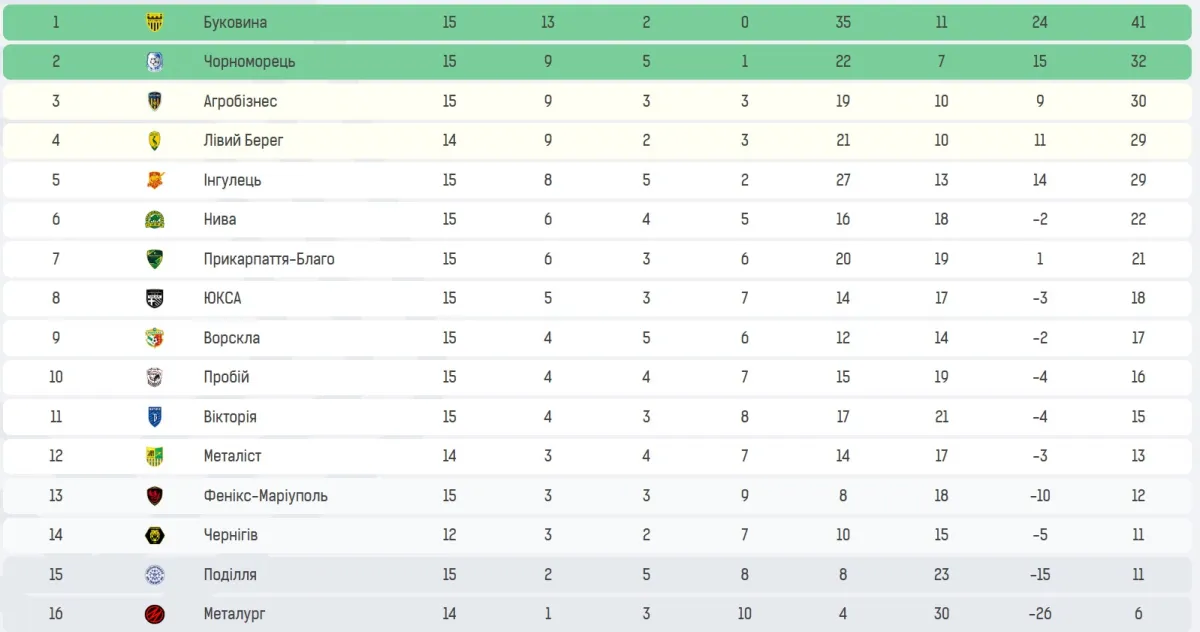The height and width of the screenshot is (632, 1200).
Task: Click the Пробій team name
Action: click(226, 377)
